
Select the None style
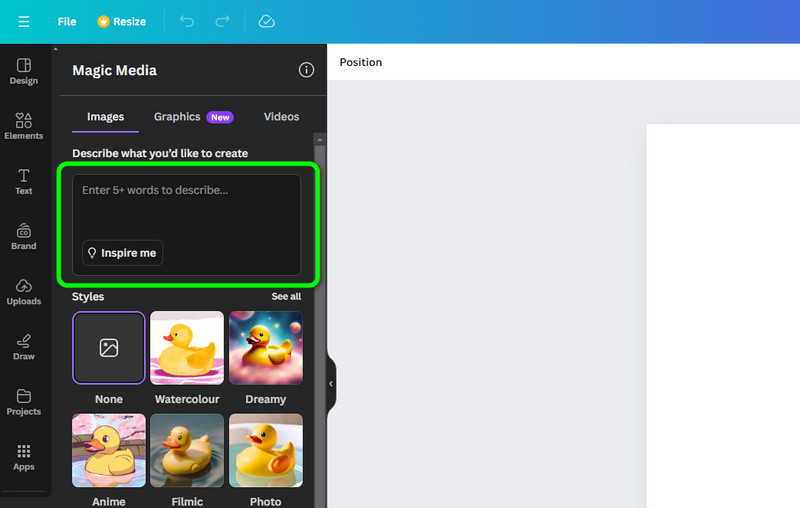point(109,348)
